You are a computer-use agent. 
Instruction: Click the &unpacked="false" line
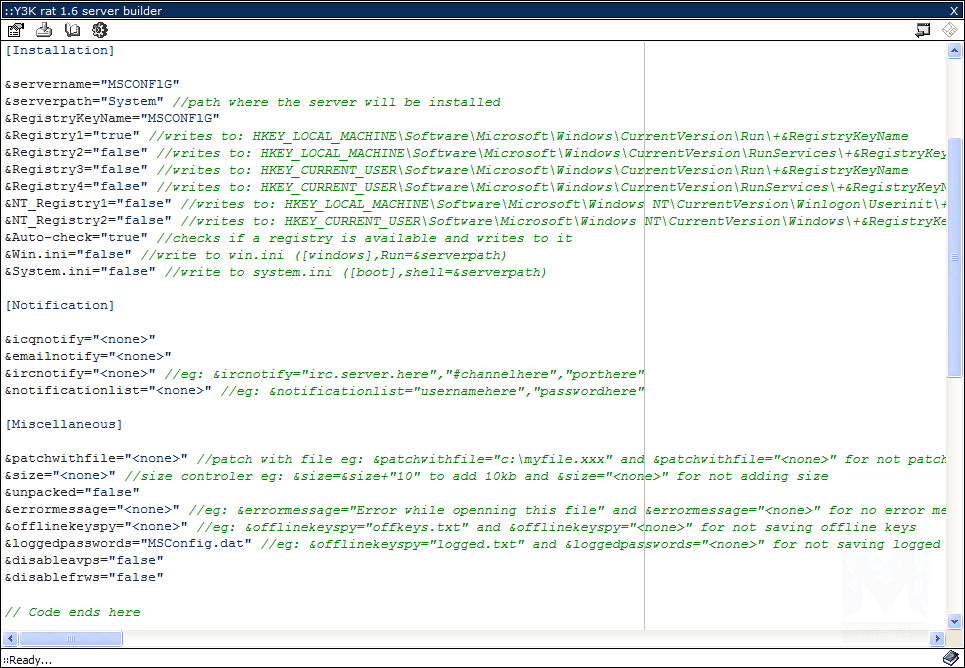pyautogui.click(x=70, y=492)
